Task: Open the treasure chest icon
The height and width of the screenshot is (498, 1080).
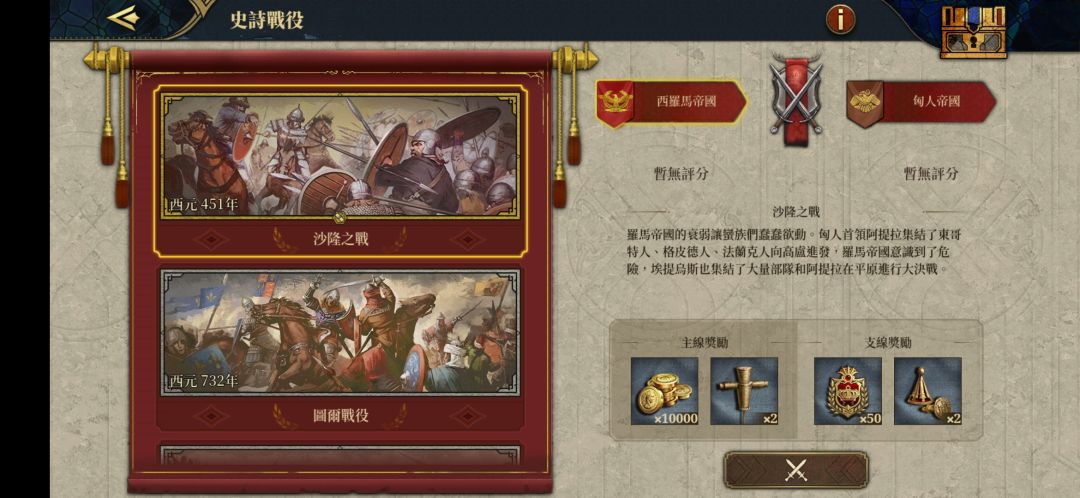Action: tap(973, 32)
